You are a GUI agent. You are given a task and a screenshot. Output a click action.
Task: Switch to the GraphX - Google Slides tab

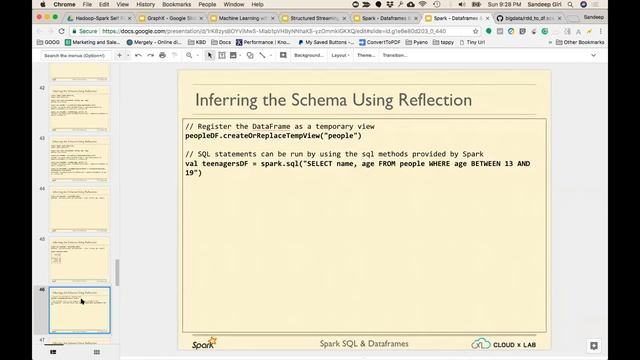171,18
